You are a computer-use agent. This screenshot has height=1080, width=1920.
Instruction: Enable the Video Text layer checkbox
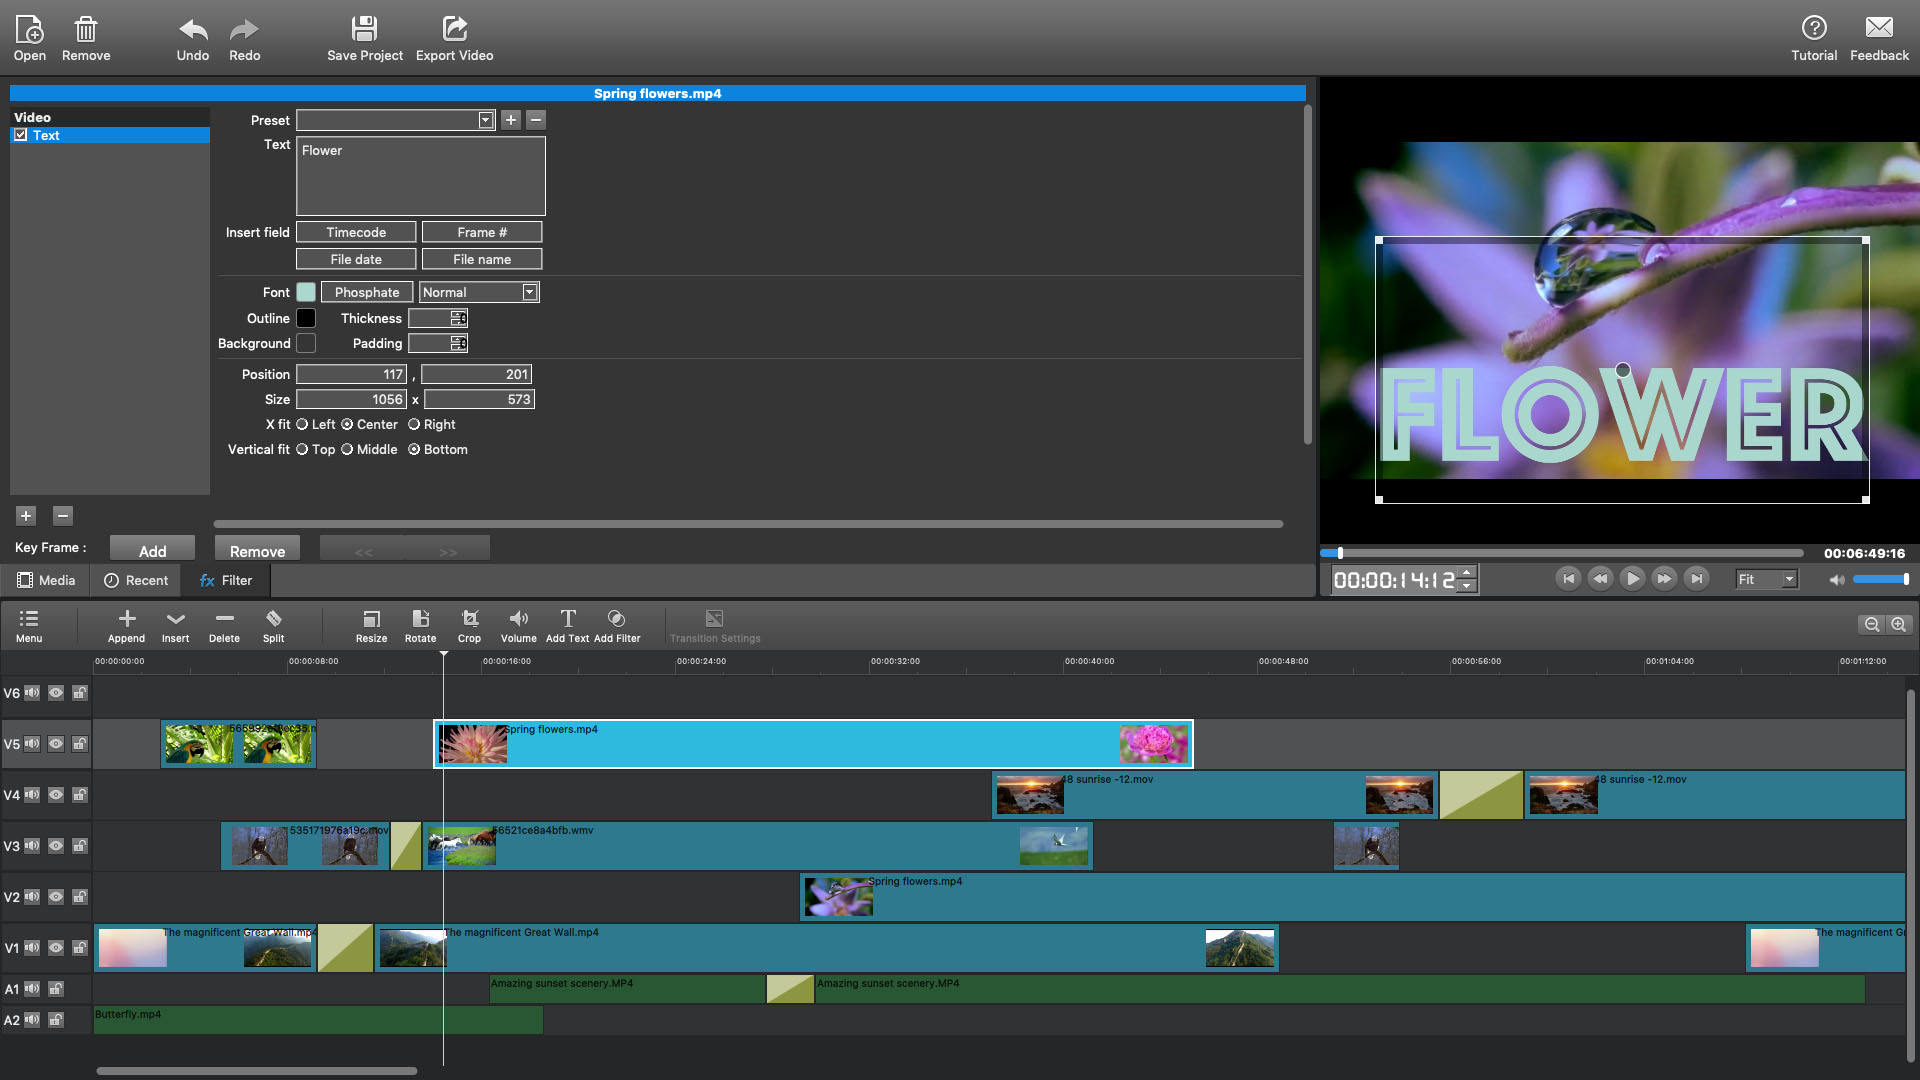pyautogui.click(x=21, y=135)
